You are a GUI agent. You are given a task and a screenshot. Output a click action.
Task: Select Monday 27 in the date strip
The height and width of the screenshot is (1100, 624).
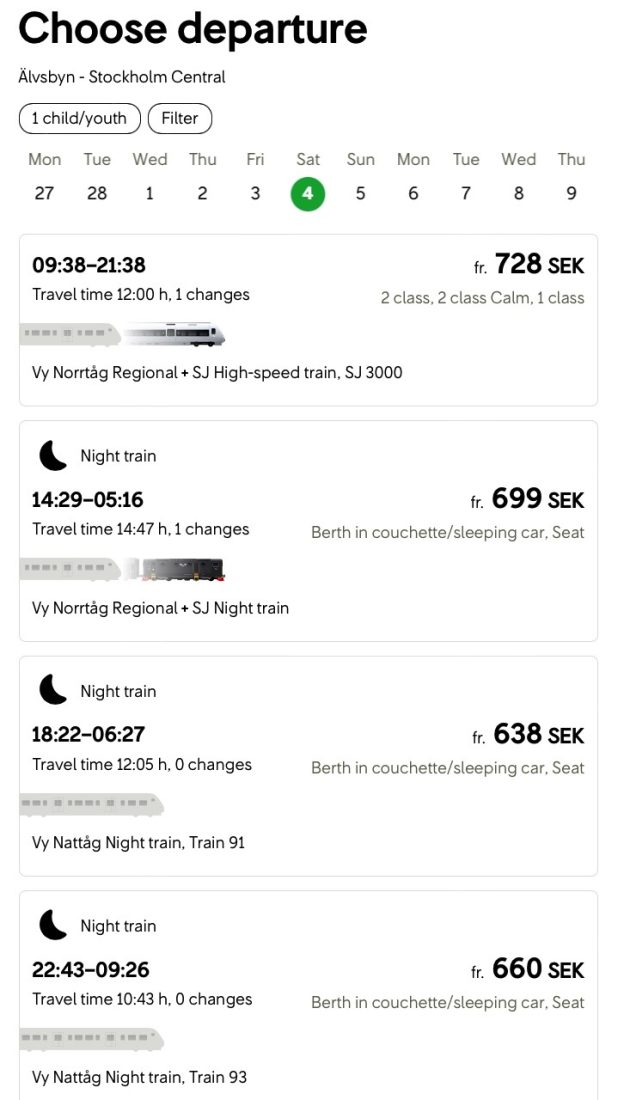[x=44, y=177]
